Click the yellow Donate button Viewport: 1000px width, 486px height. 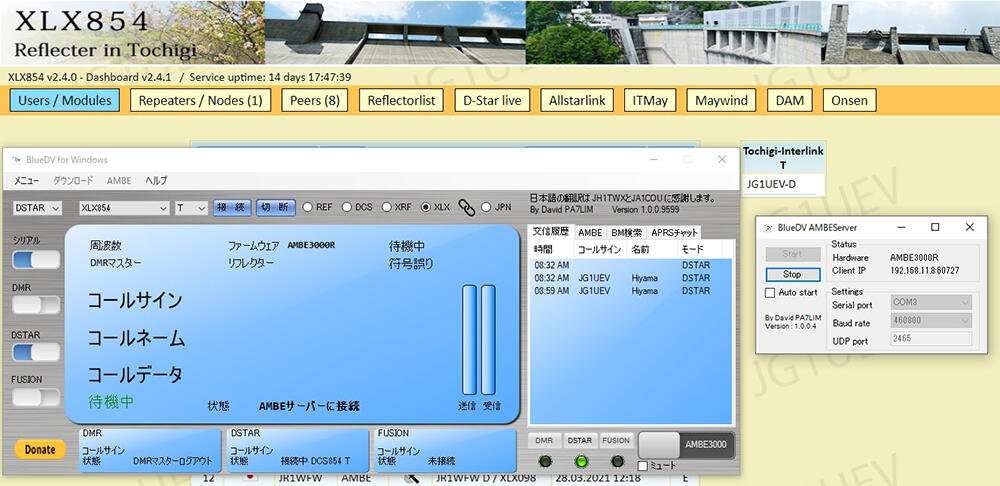[40, 450]
